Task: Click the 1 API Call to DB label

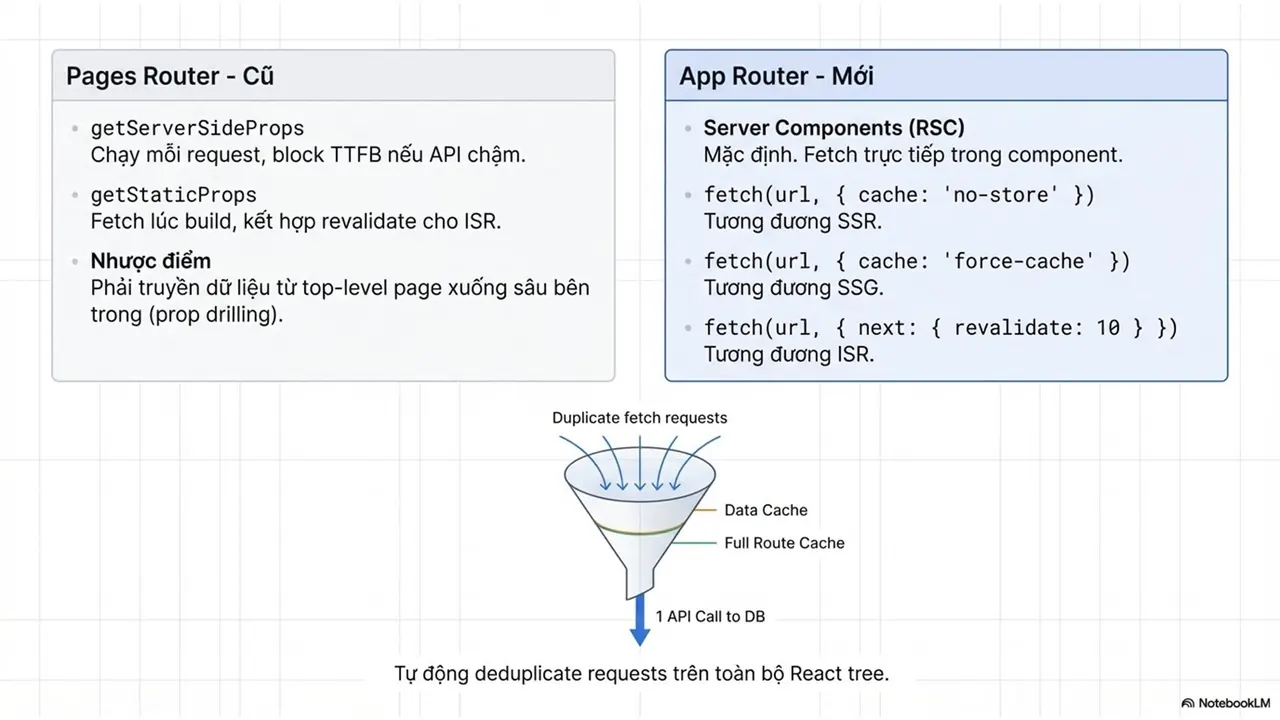Action: (711, 617)
